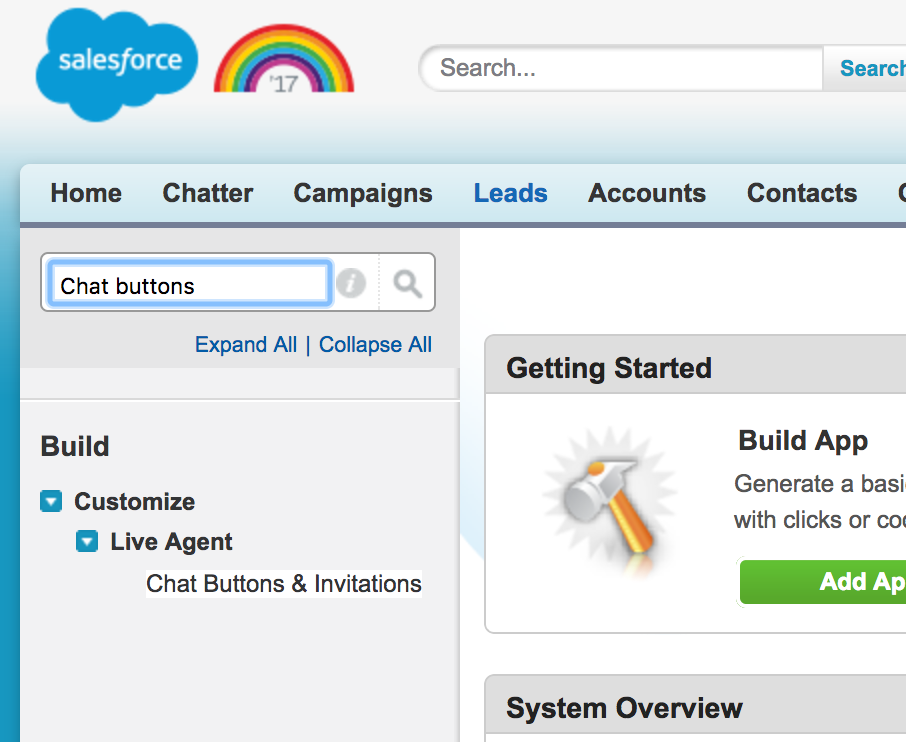Click the Quick Find info icon

351,282
